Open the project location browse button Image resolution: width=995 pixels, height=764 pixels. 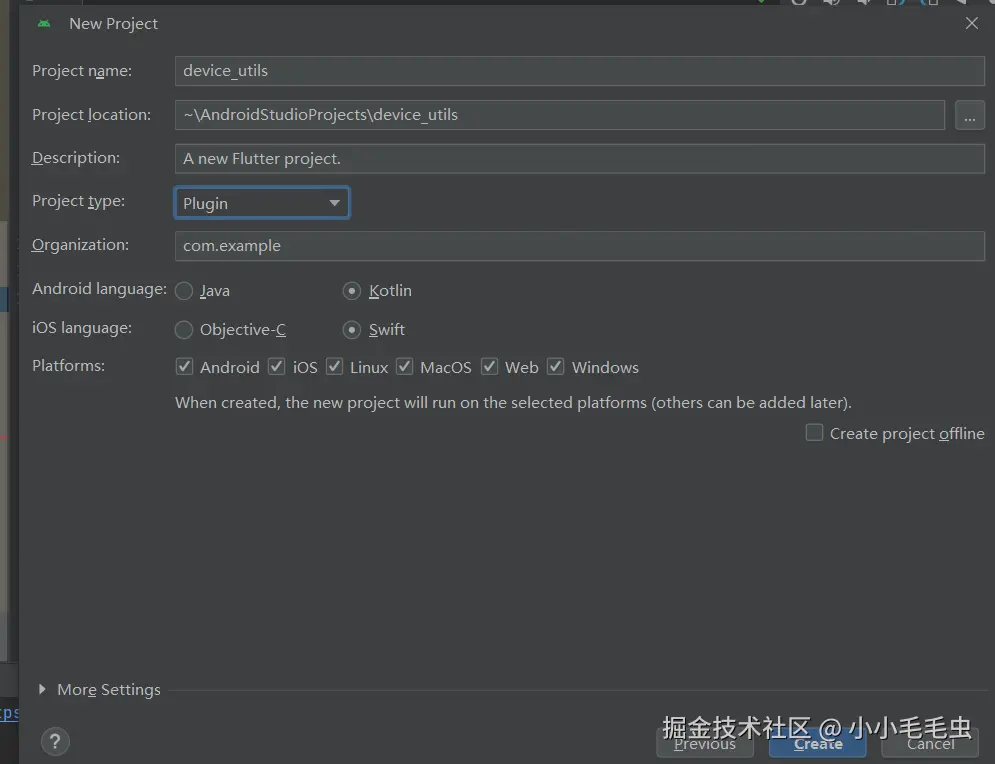[x=970, y=115]
